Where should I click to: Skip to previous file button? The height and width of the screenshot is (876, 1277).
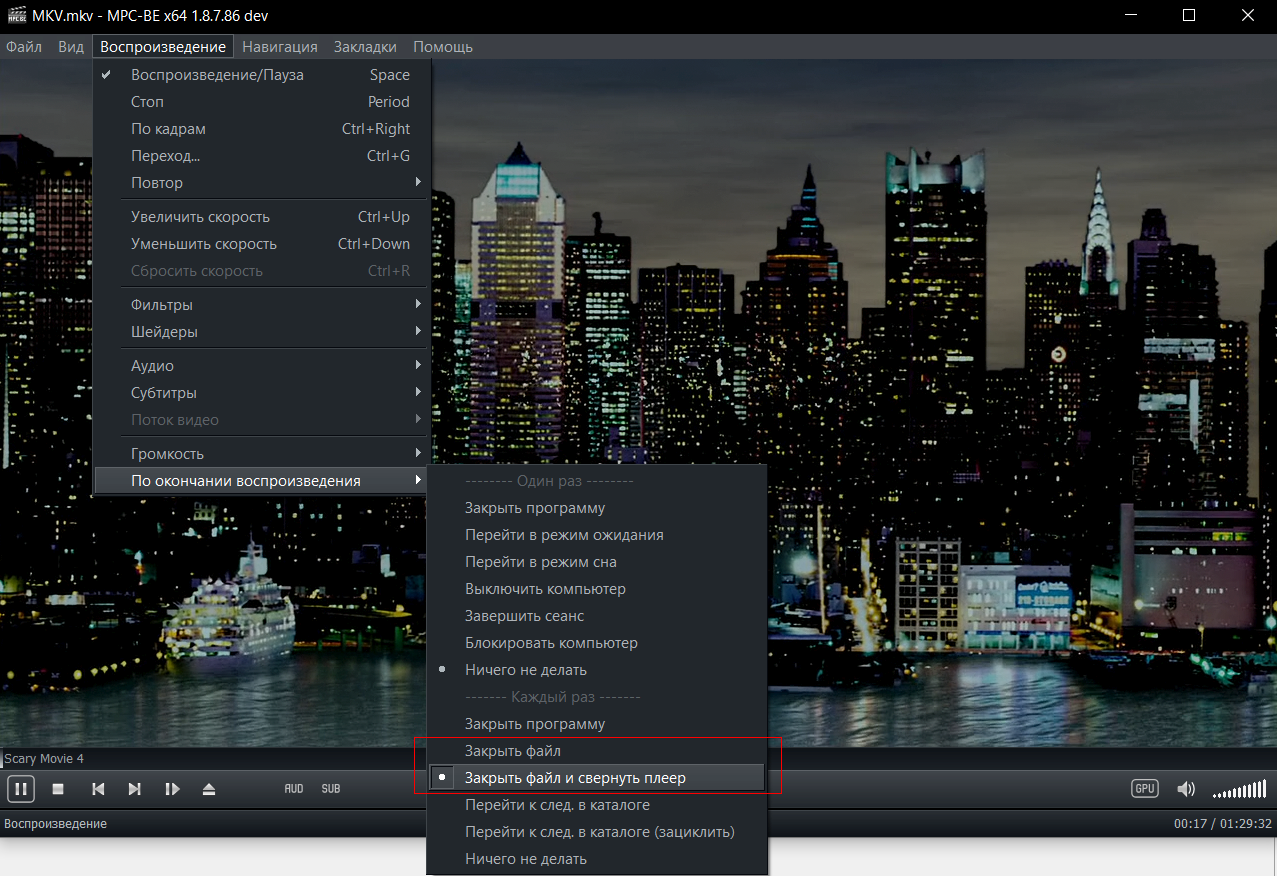[x=98, y=789]
